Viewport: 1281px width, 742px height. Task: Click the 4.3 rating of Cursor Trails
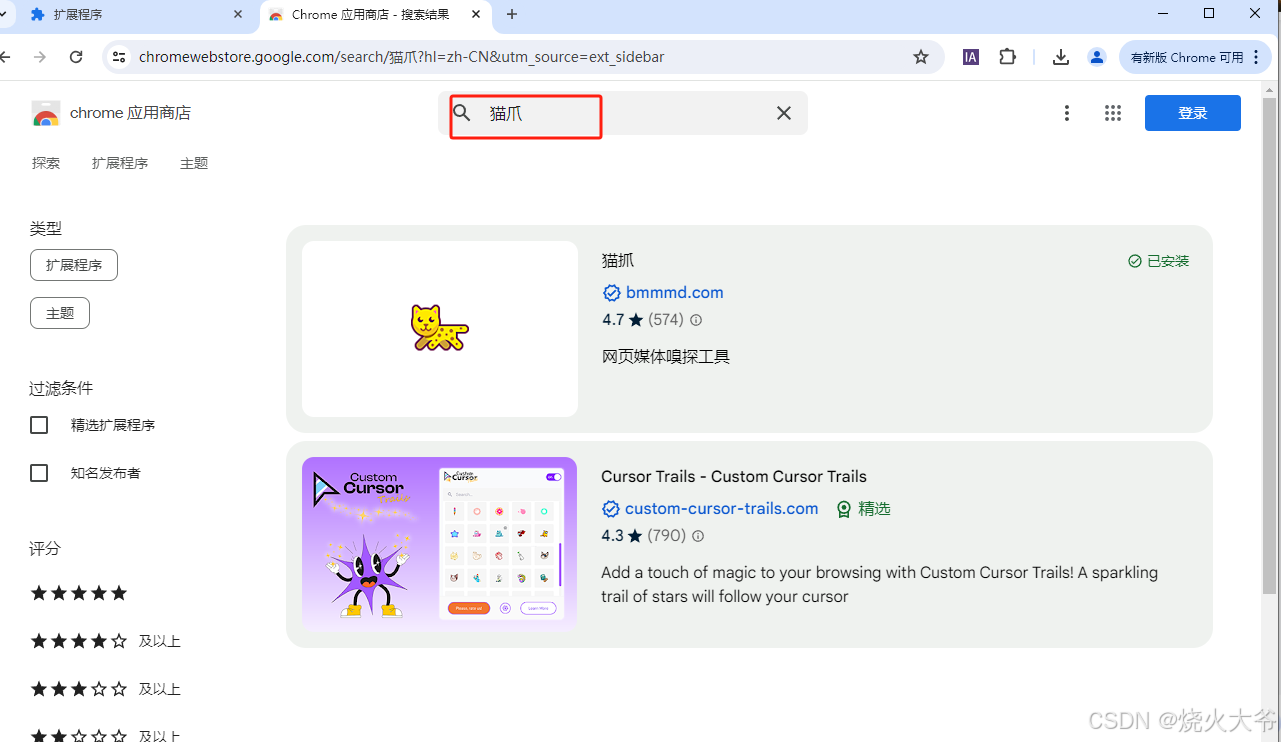tap(612, 536)
